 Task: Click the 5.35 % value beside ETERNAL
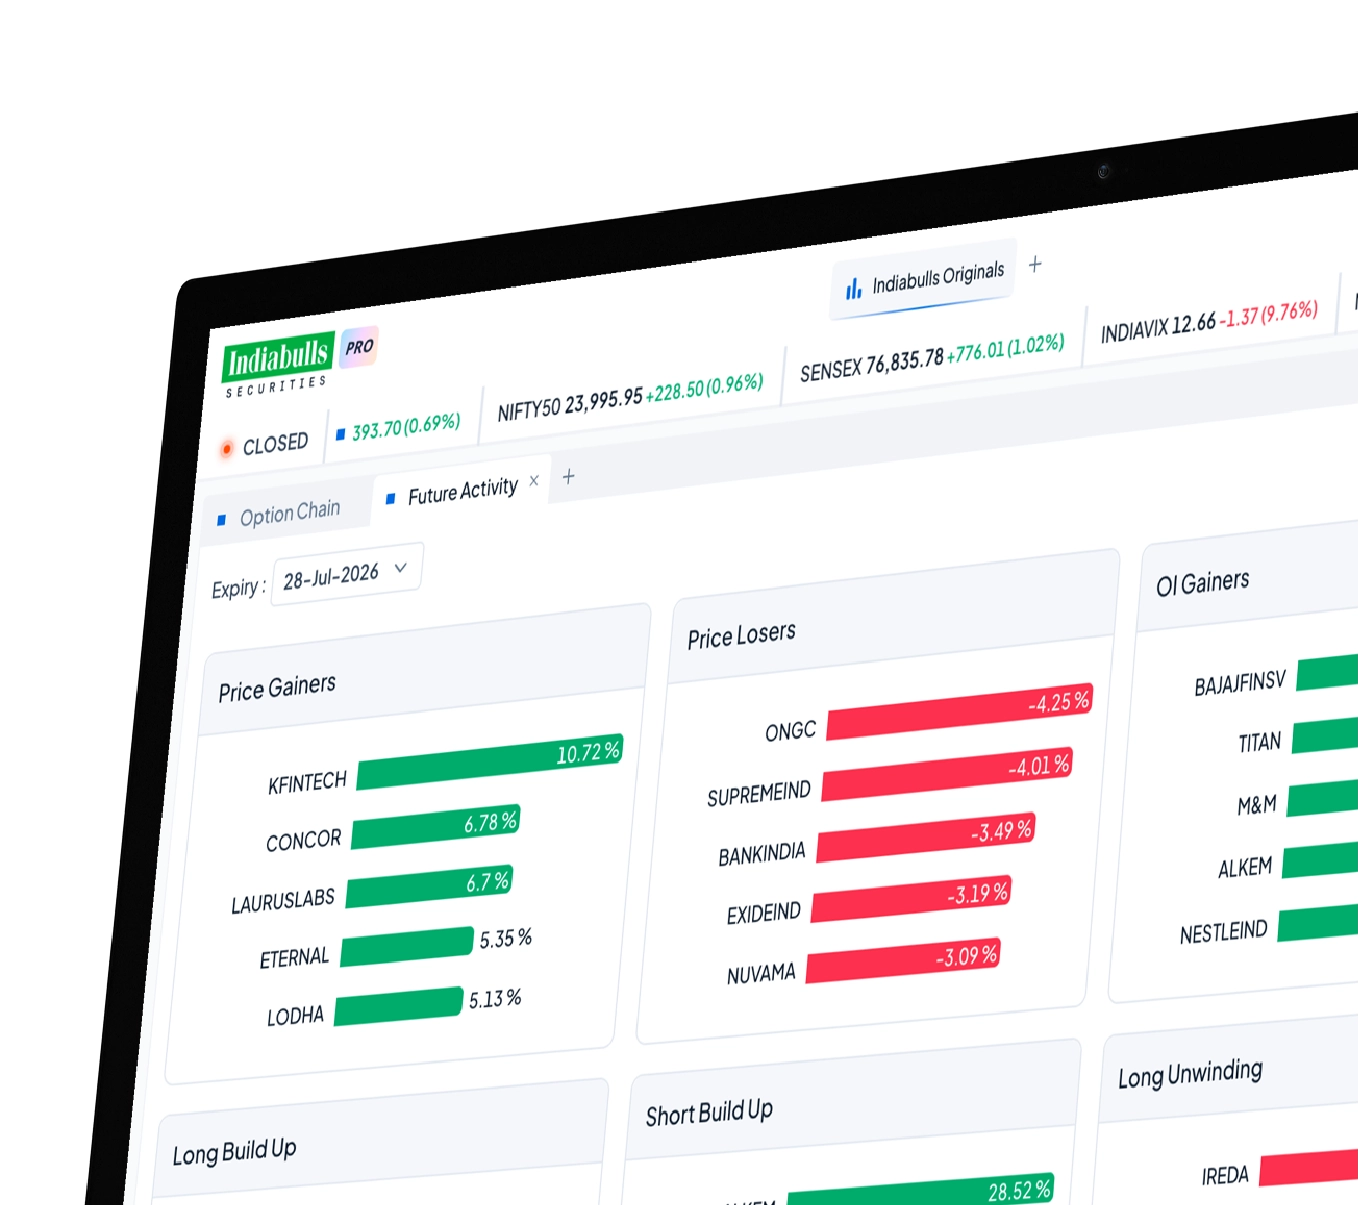point(505,939)
